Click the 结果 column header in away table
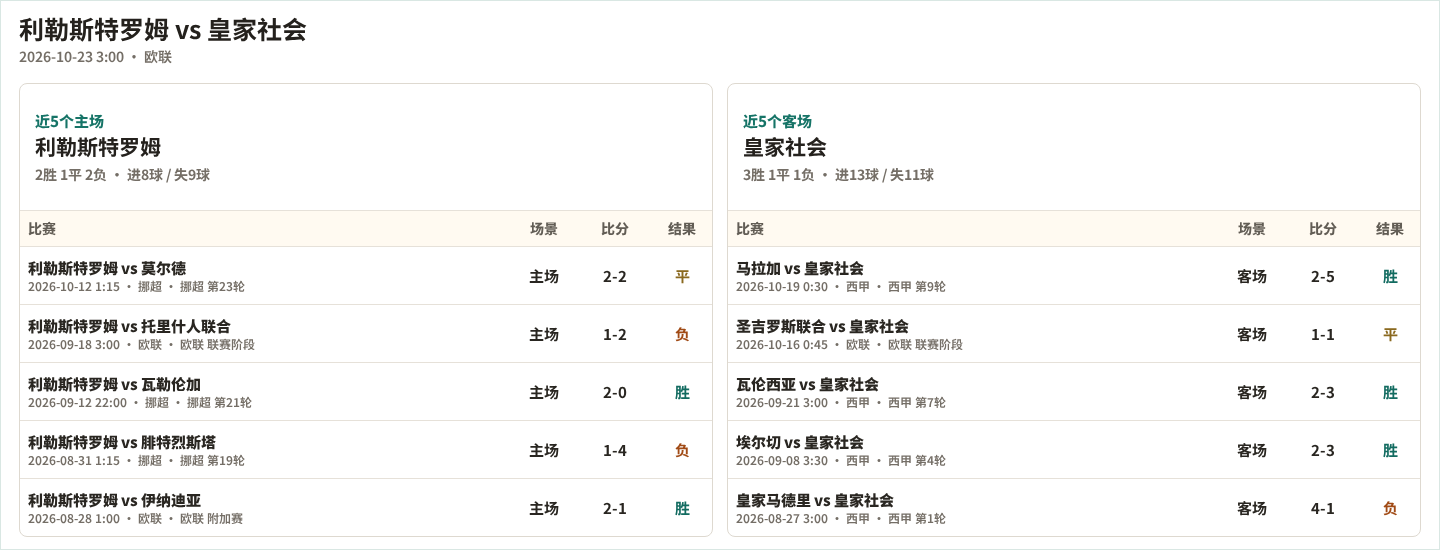Image resolution: width=1440 pixels, height=550 pixels. point(1390,229)
